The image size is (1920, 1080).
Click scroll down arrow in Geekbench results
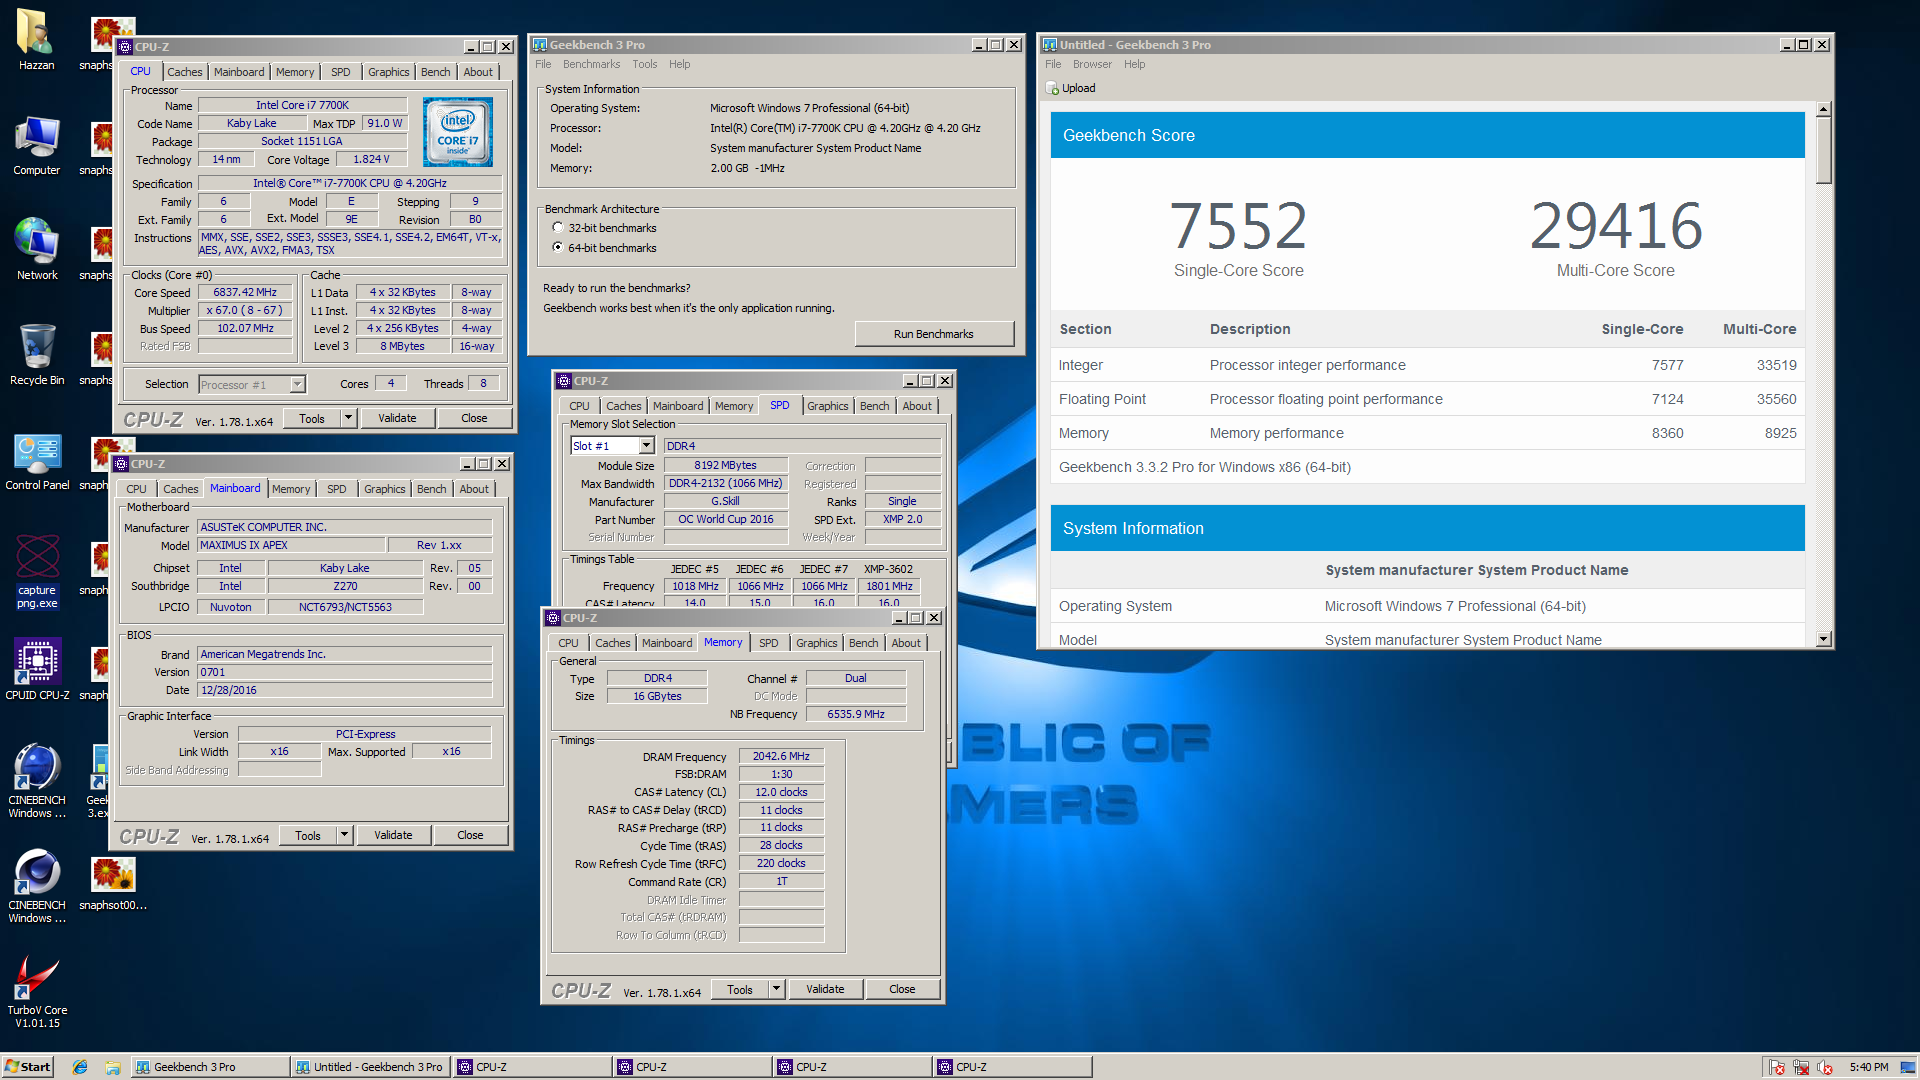(x=1823, y=639)
